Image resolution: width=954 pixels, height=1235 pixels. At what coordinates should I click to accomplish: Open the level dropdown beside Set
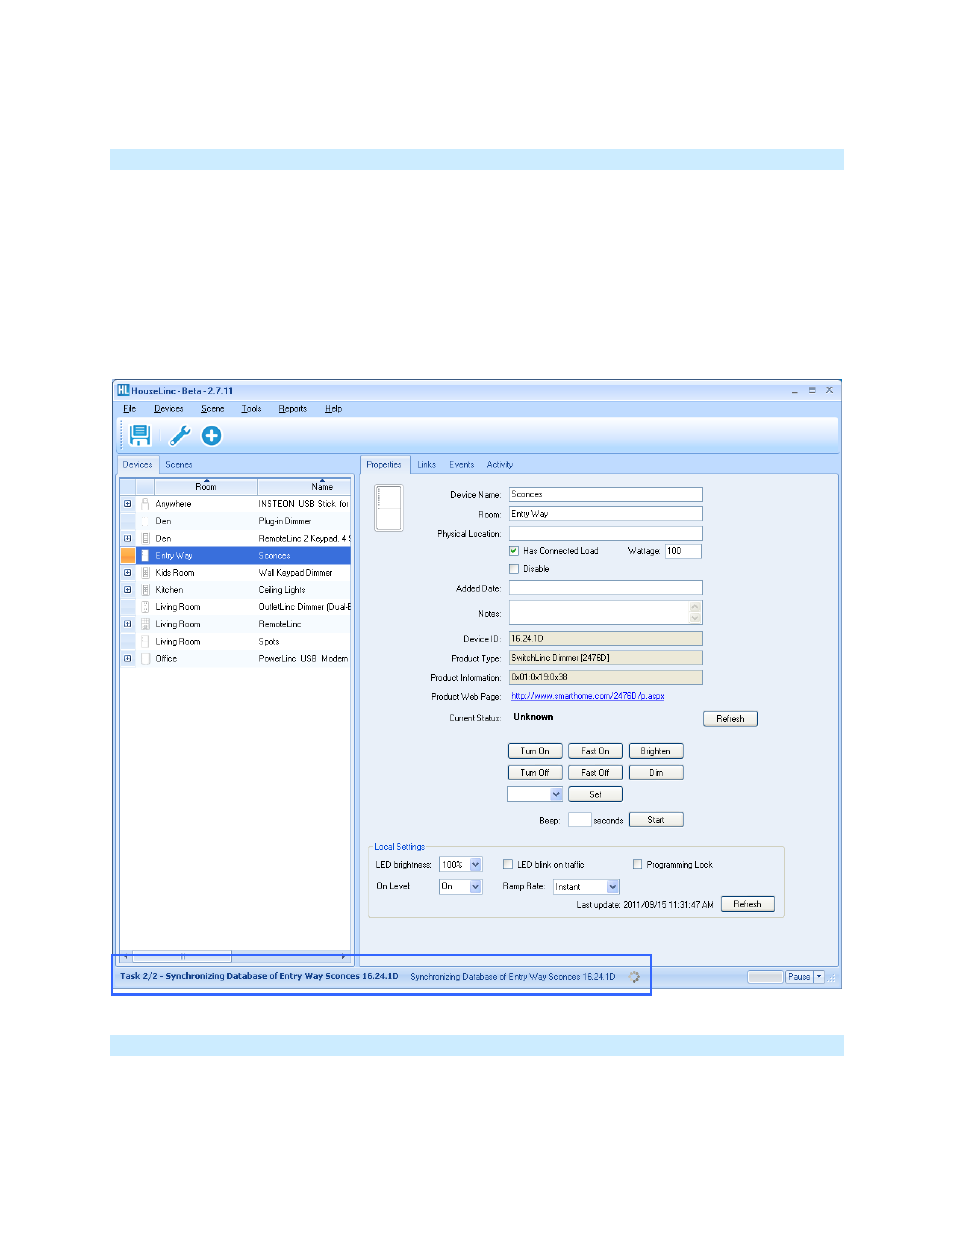[556, 794]
